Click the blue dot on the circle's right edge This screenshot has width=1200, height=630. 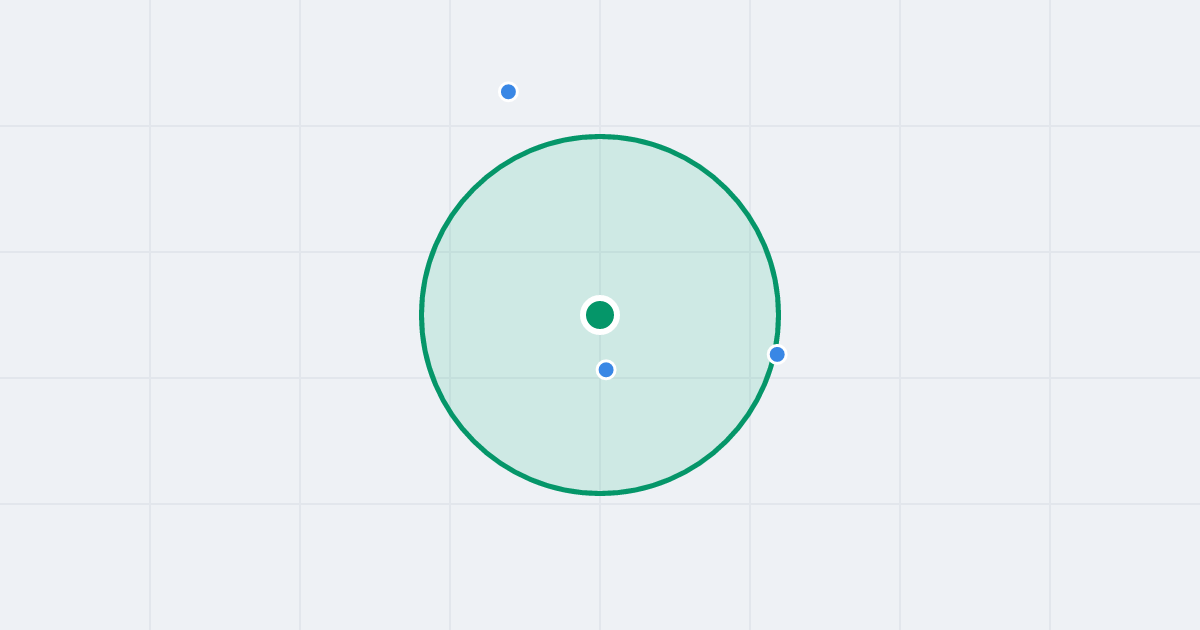click(x=777, y=354)
